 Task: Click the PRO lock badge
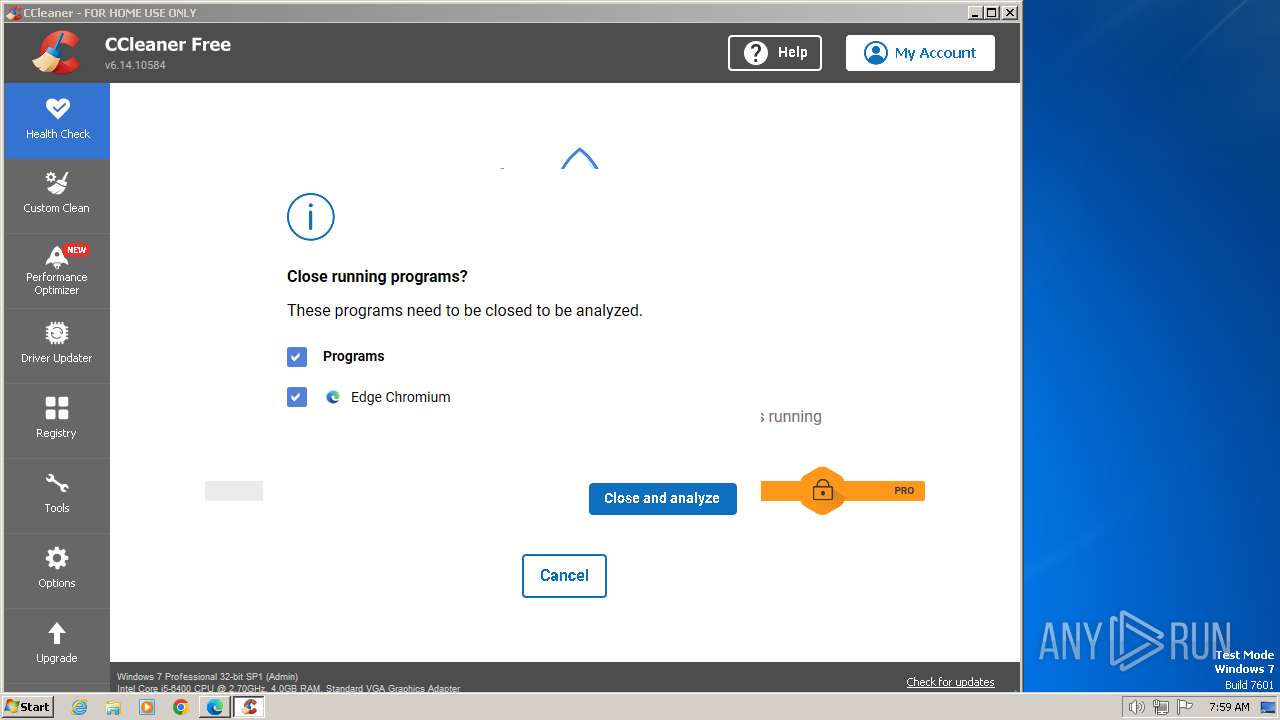[x=822, y=491]
